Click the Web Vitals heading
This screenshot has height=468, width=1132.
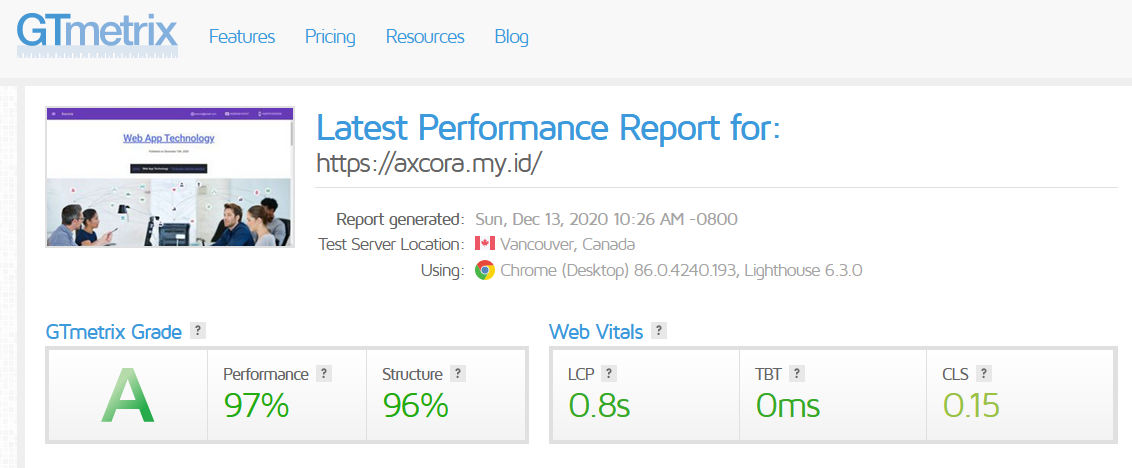point(596,332)
